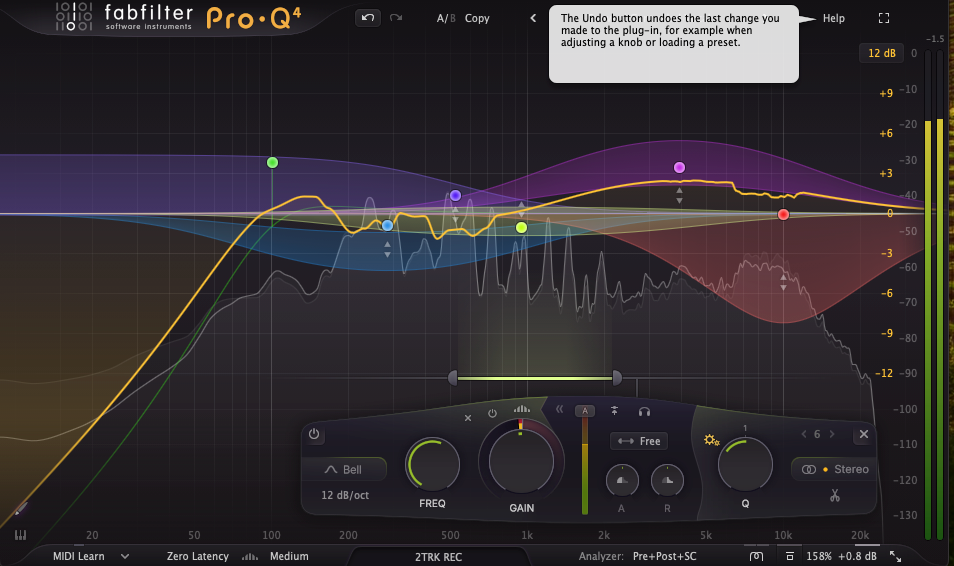The width and height of the screenshot is (954, 566).
Task: Toggle the selected band power button
Action: tap(314, 434)
